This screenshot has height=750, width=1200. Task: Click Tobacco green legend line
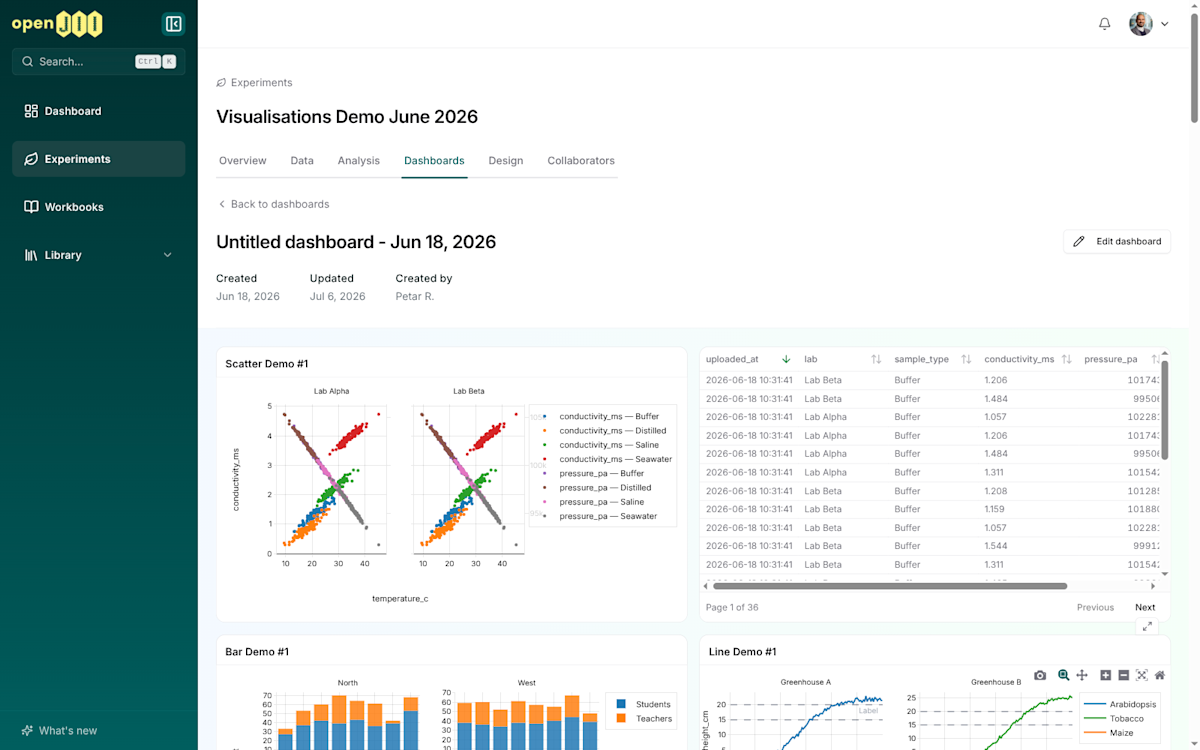point(1094,719)
